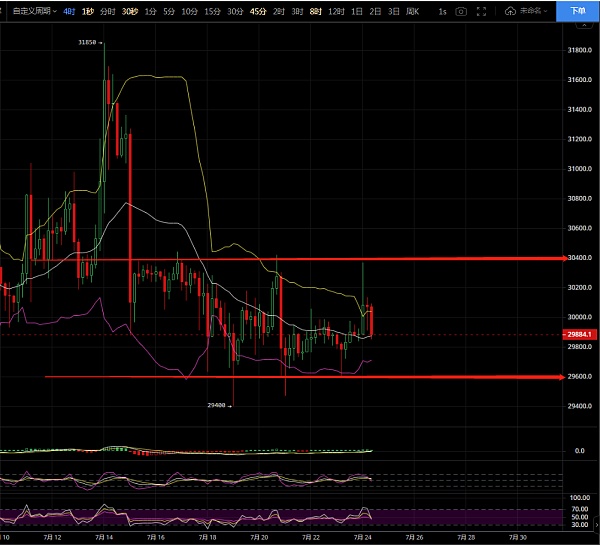Image resolution: width=600 pixels, height=545 pixels.
Task: Click the cloud save icon
Action: point(511,10)
